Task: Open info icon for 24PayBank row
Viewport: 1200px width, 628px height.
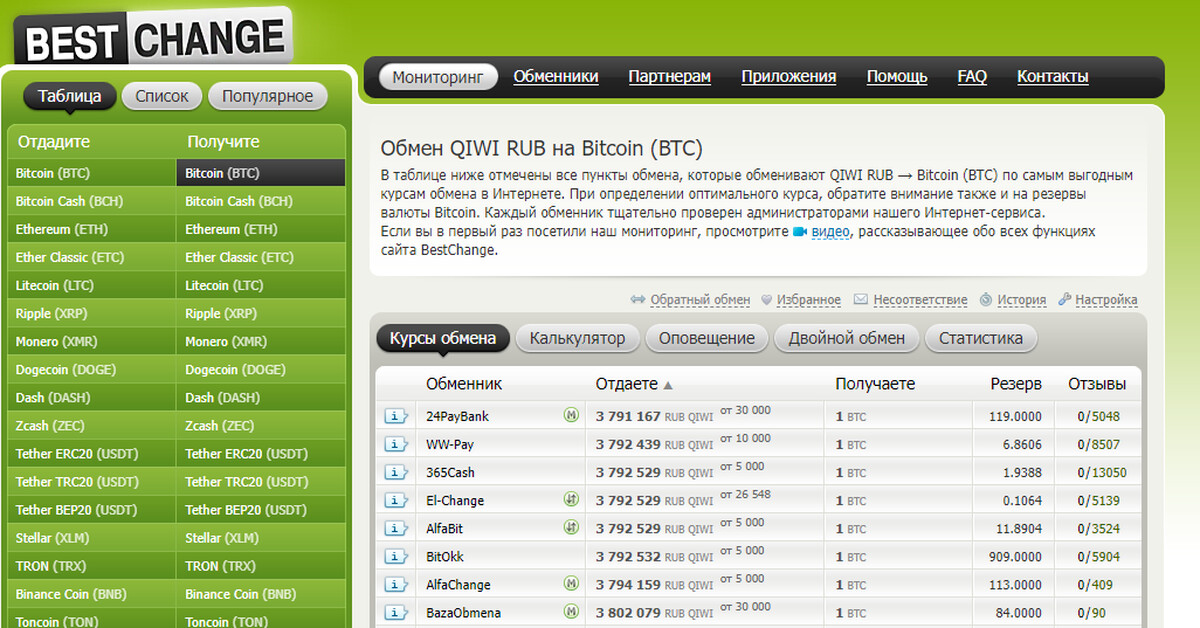Action: click(x=395, y=416)
